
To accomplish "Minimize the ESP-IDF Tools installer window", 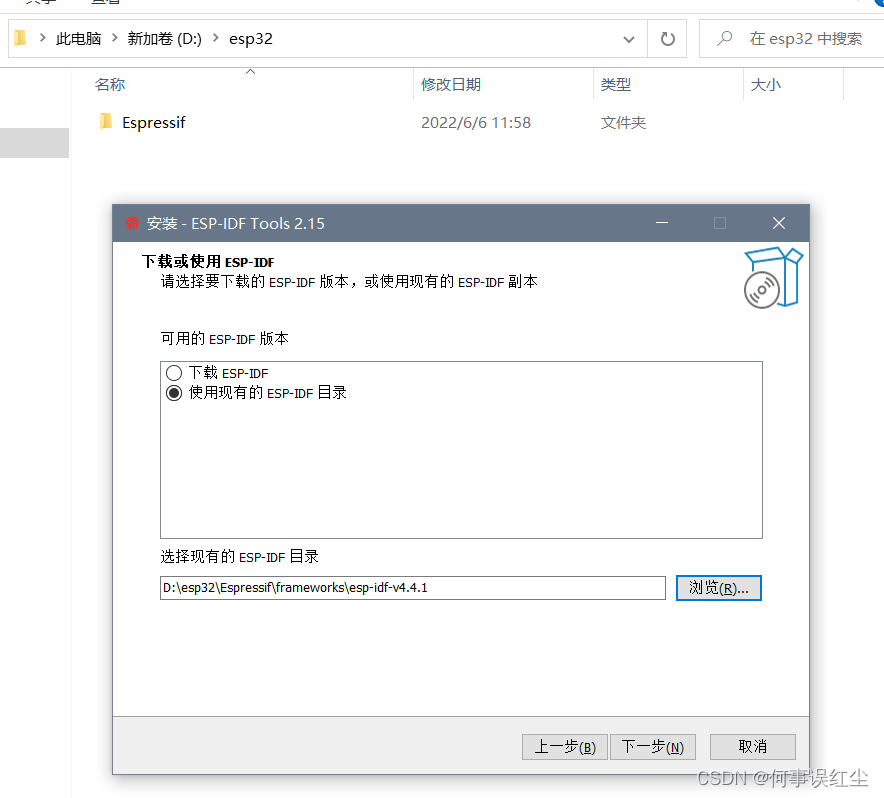I will 662,223.
